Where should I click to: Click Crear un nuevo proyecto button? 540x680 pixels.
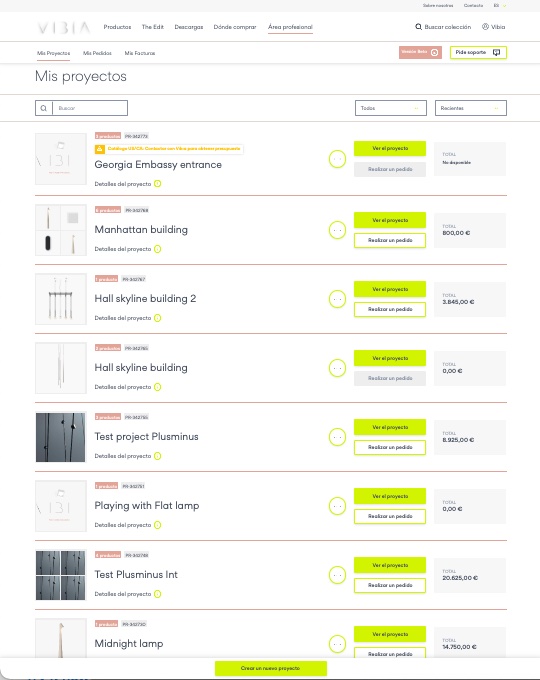pyautogui.click(x=271, y=668)
